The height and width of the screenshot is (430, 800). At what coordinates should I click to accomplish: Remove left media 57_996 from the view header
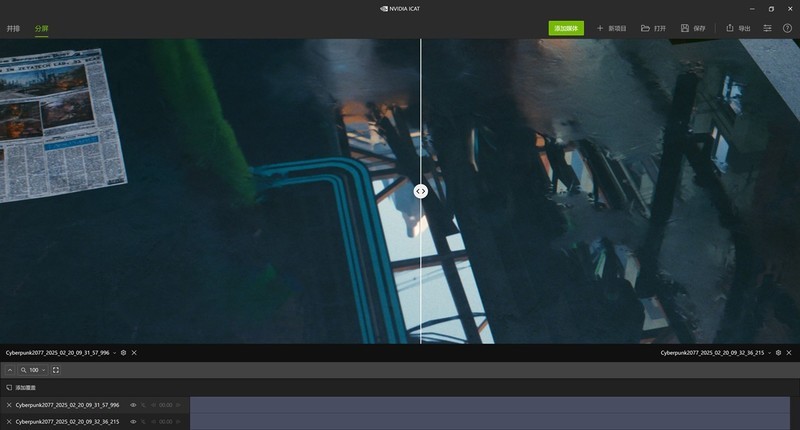click(134, 353)
